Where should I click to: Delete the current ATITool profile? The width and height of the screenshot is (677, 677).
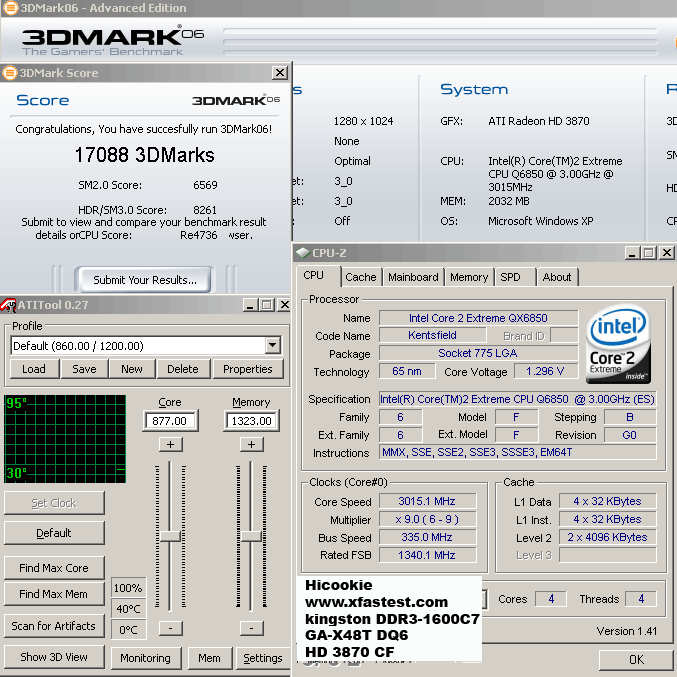(183, 369)
